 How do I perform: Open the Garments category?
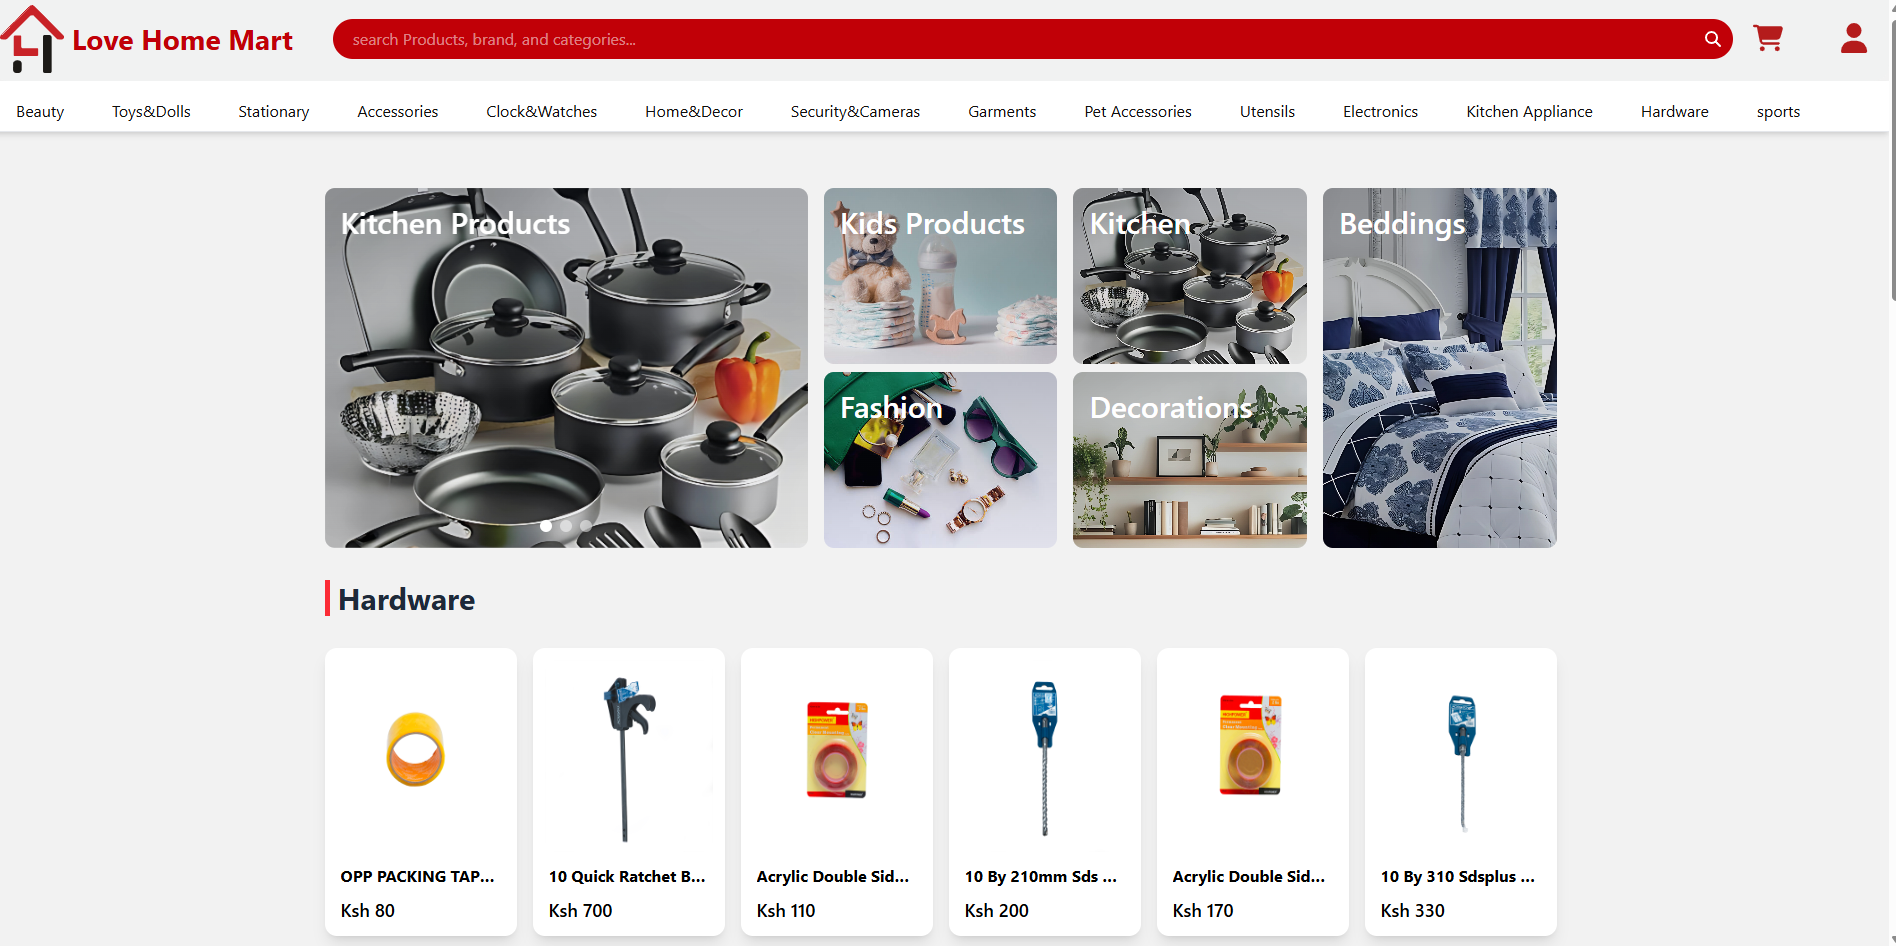point(1002,112)
